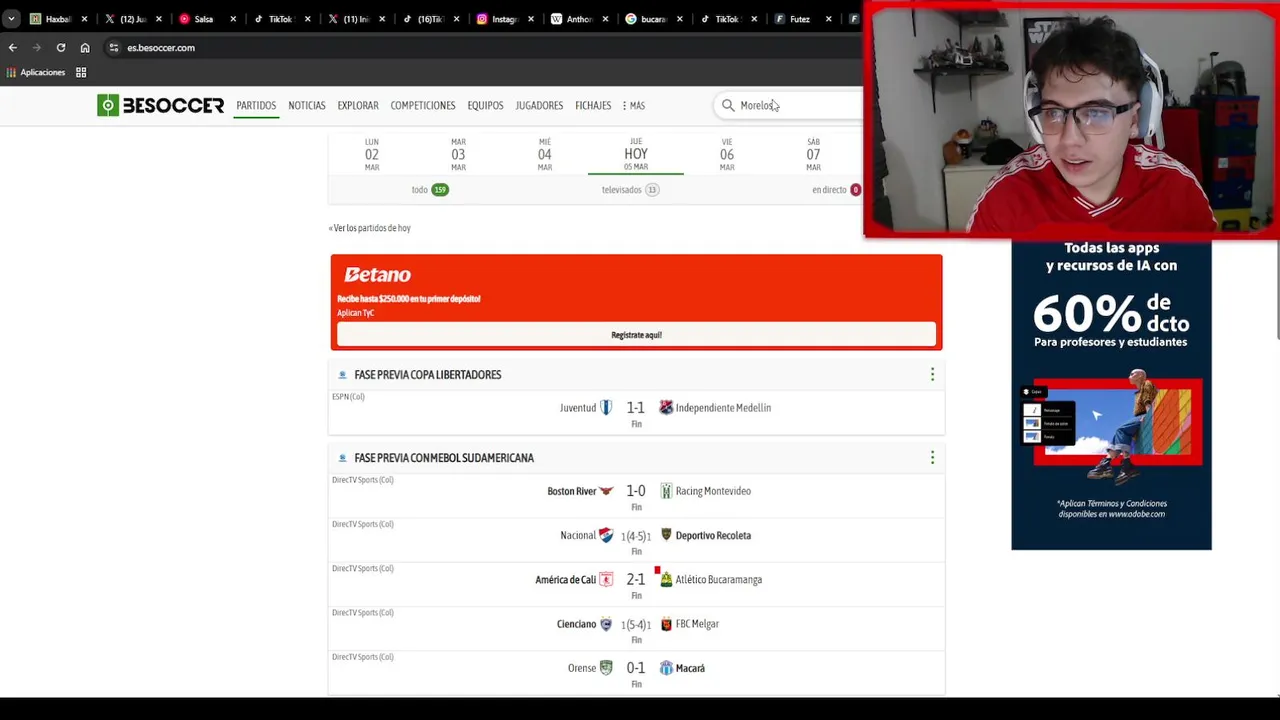This screenshot has width=1280, height=720.
Task: Open the Competiciones menu
Action: 423,105
